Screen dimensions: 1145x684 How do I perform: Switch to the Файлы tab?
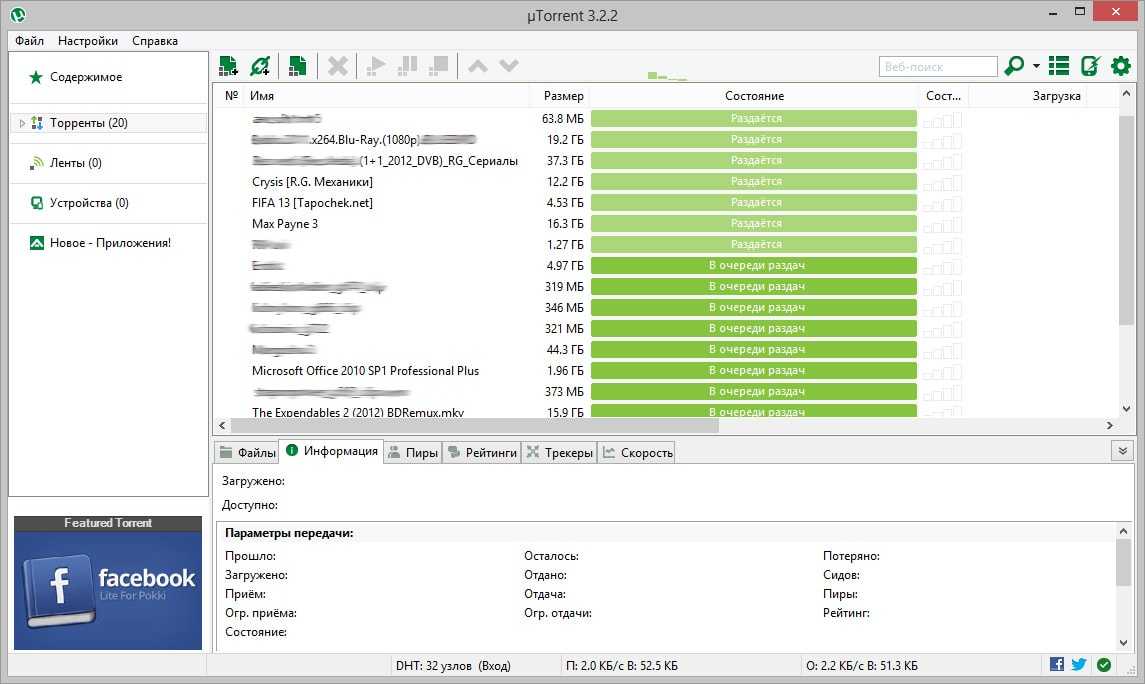point(248,453)
